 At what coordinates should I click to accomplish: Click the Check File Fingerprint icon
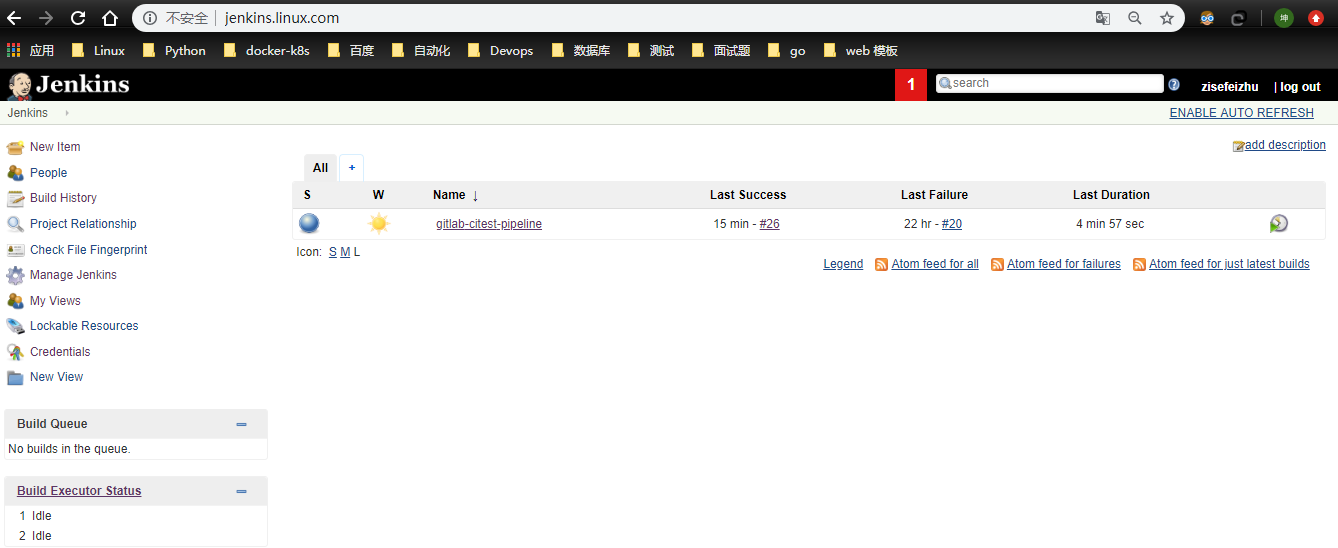(15, 250)
